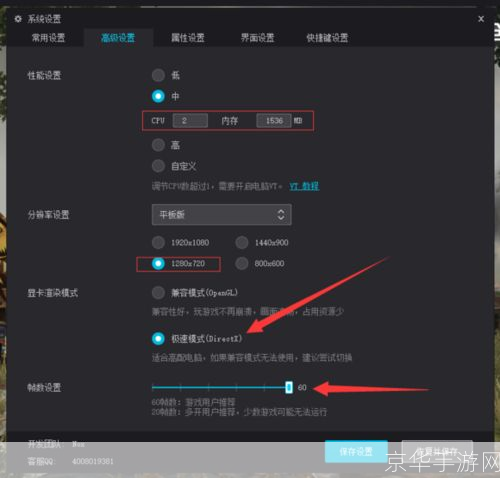
Task: Click the 帧数设置 slider handle
Action: tap(289, 387)
